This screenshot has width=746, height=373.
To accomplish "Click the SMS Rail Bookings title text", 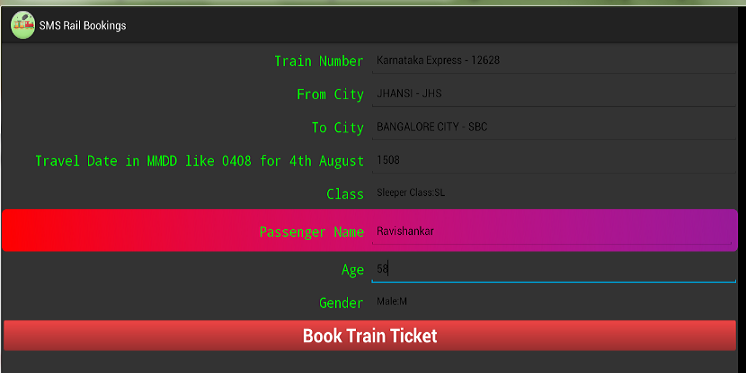I will pos(83,25).
